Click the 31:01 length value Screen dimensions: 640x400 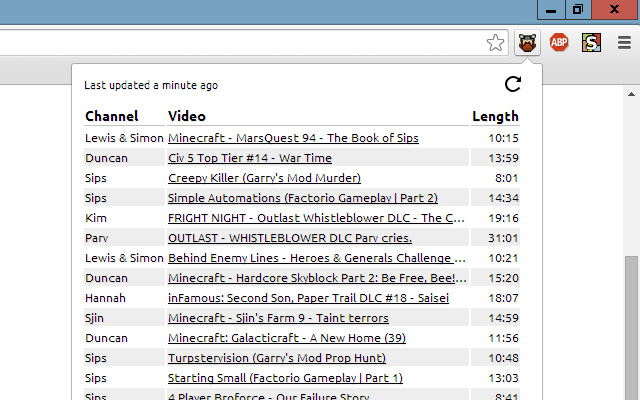click(503, 238)
